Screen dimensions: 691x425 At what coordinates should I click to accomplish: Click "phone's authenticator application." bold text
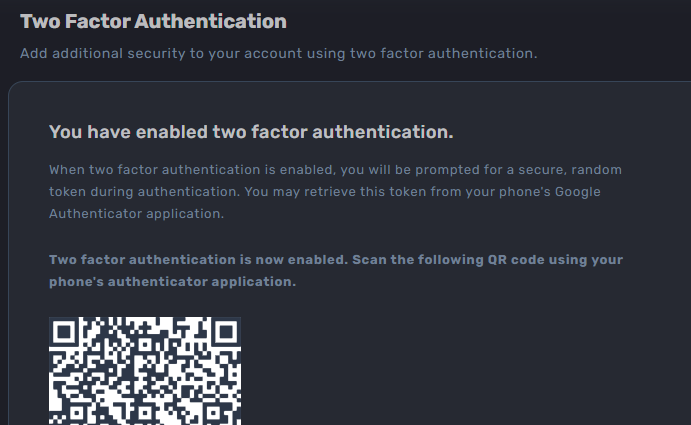click(x=172, y=281)
